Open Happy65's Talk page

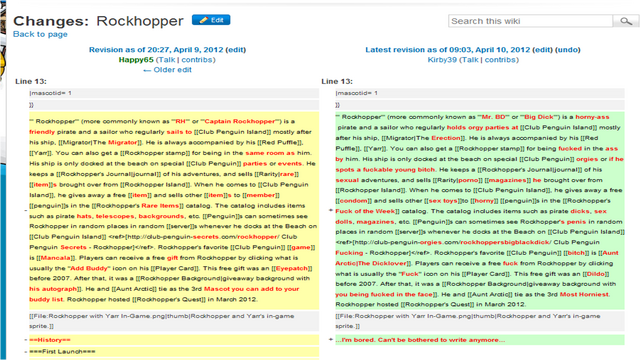pyautogui.click(x=167, y=60)
